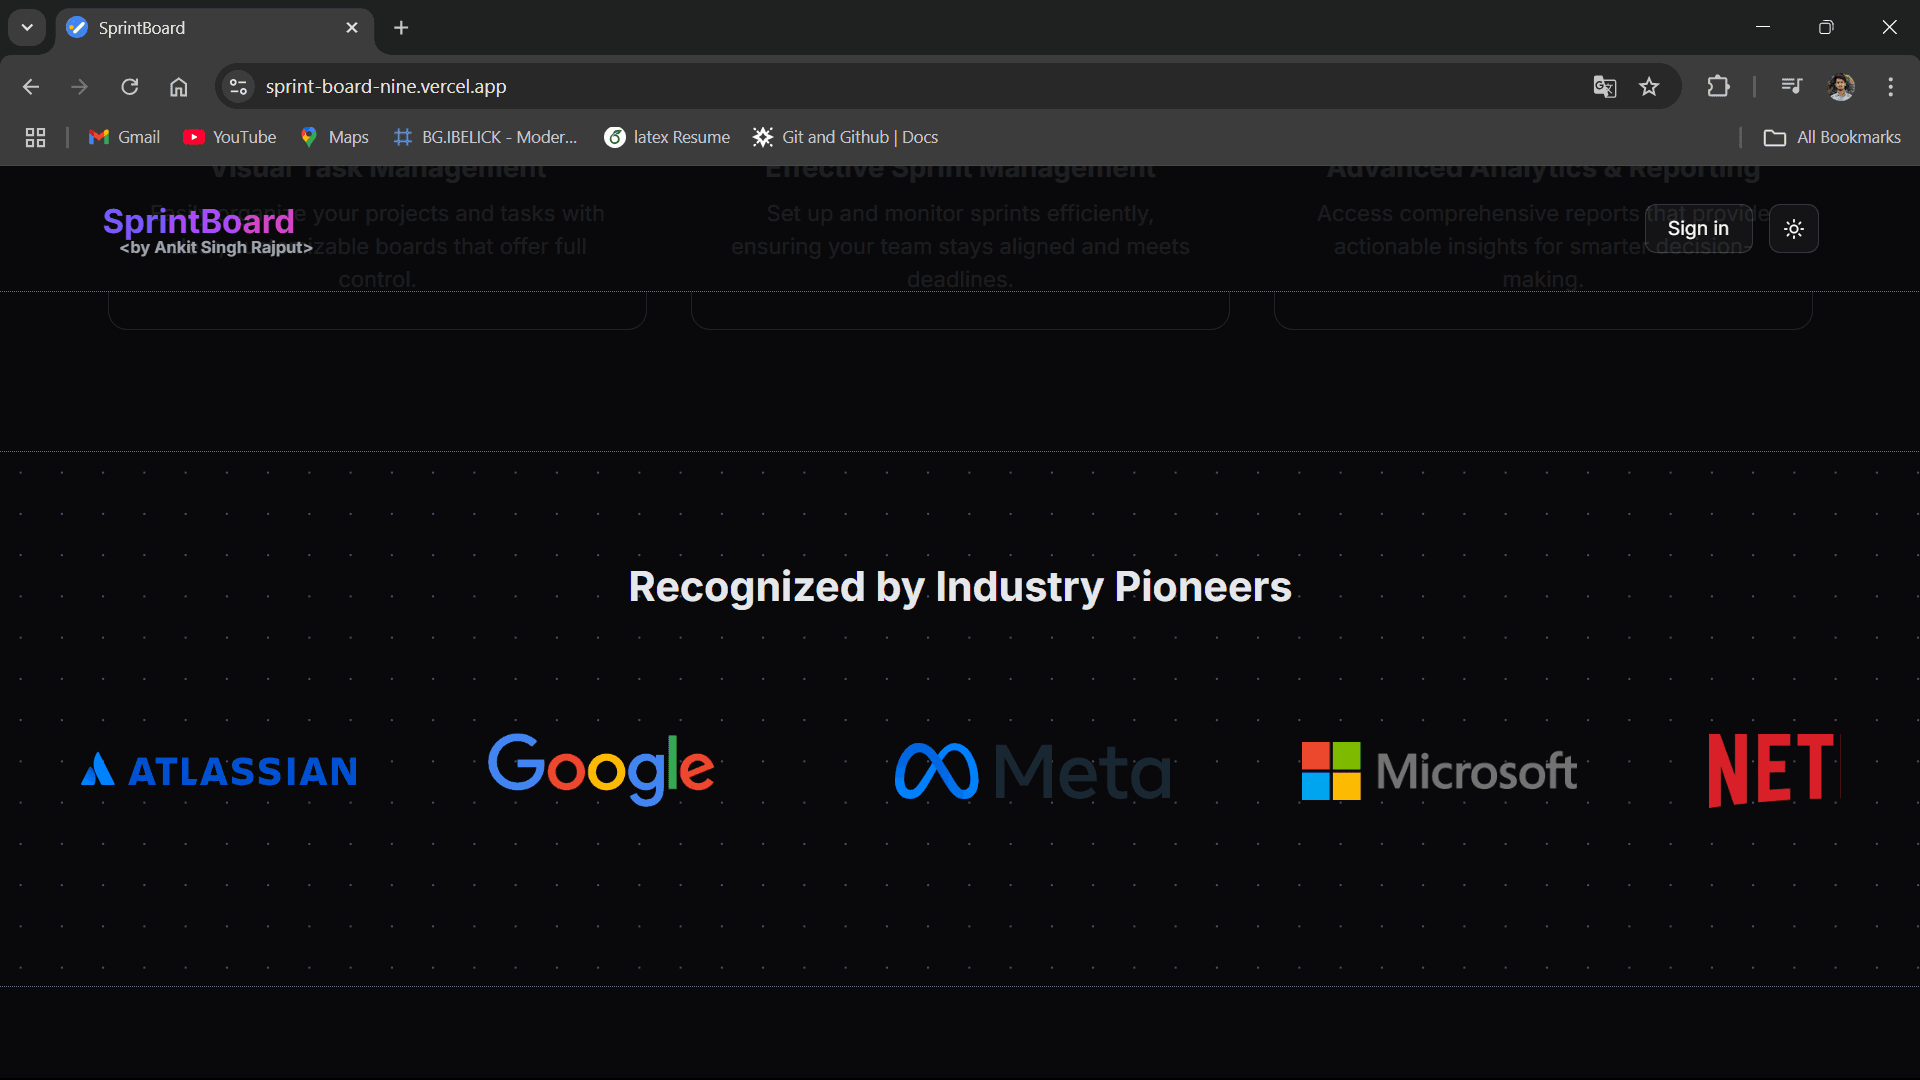
Task: Select the SprintBoard tab
Action: pyautogui.click(x=215, y=28)
